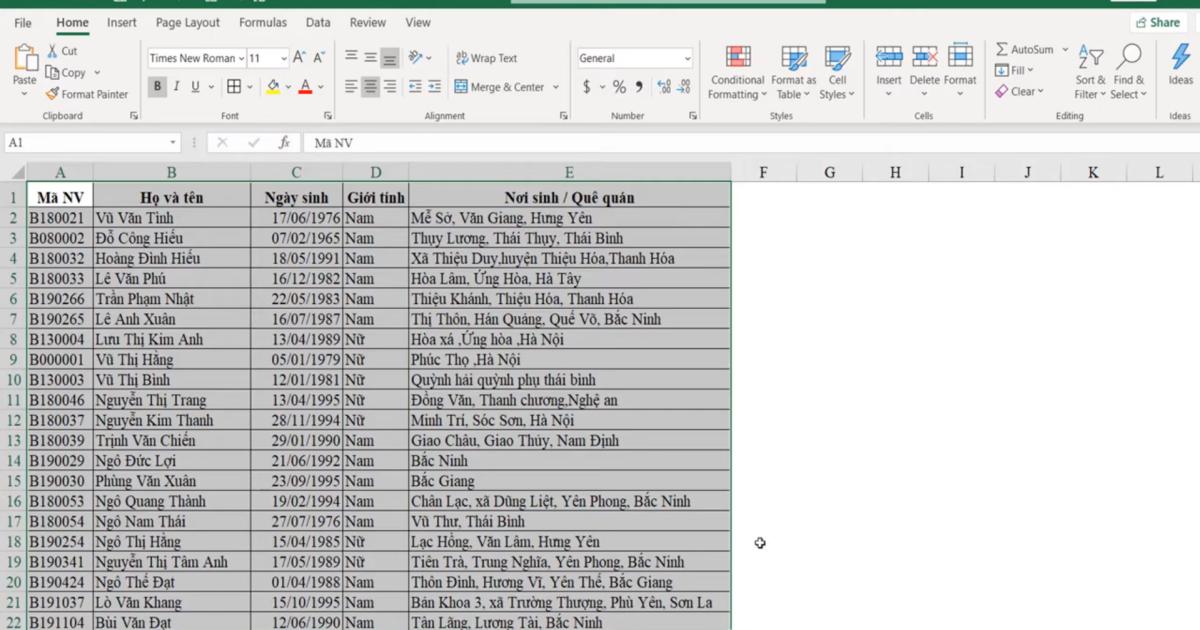Expand the Paste options arrow
Screen dimensions: 1200x630
pos(24,94)
